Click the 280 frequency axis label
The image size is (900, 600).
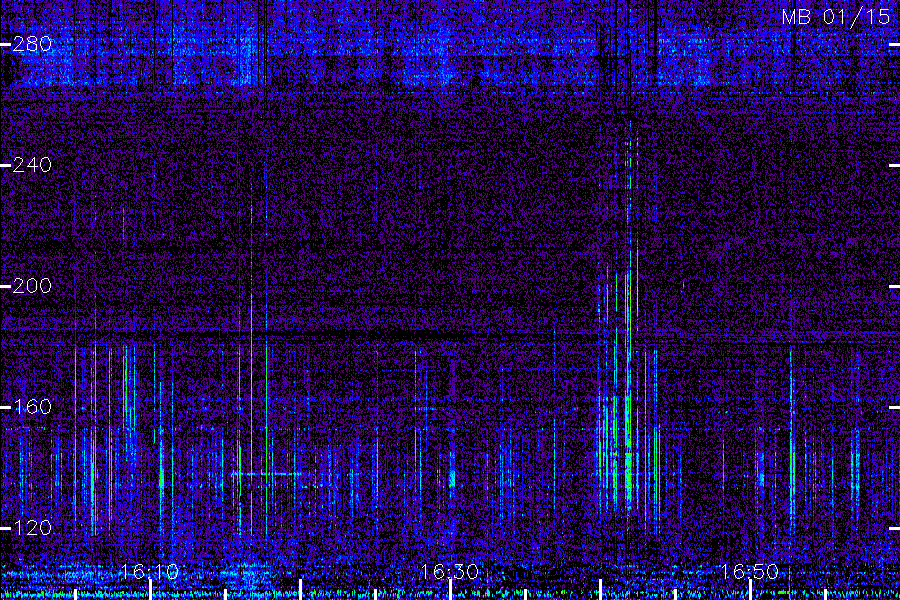(x=32, y=44)
